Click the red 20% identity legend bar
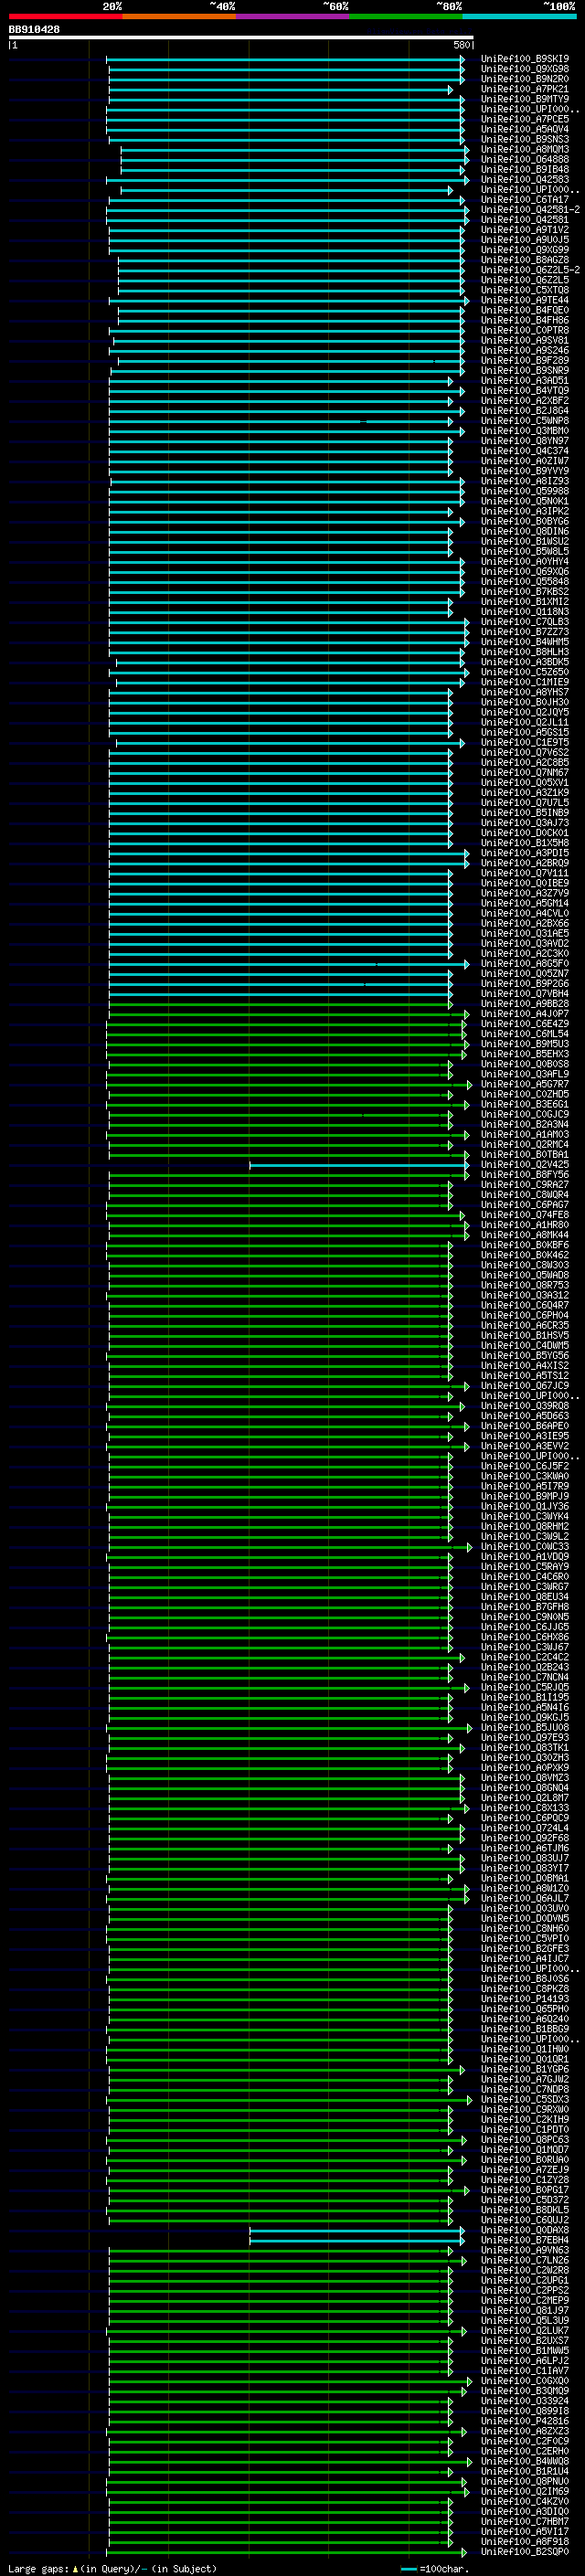Screen dimensions: 585x2576 pyautogui.click(x=65, y=16)
